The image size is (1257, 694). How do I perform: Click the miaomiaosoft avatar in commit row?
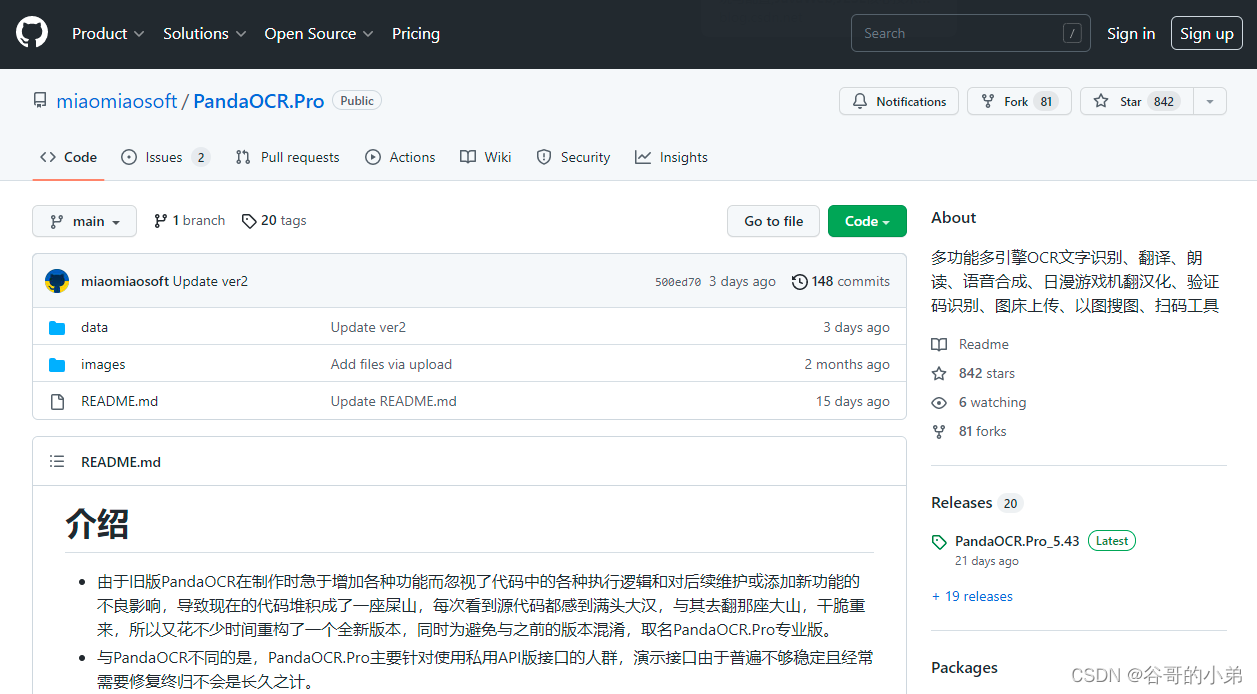[57, 281]
